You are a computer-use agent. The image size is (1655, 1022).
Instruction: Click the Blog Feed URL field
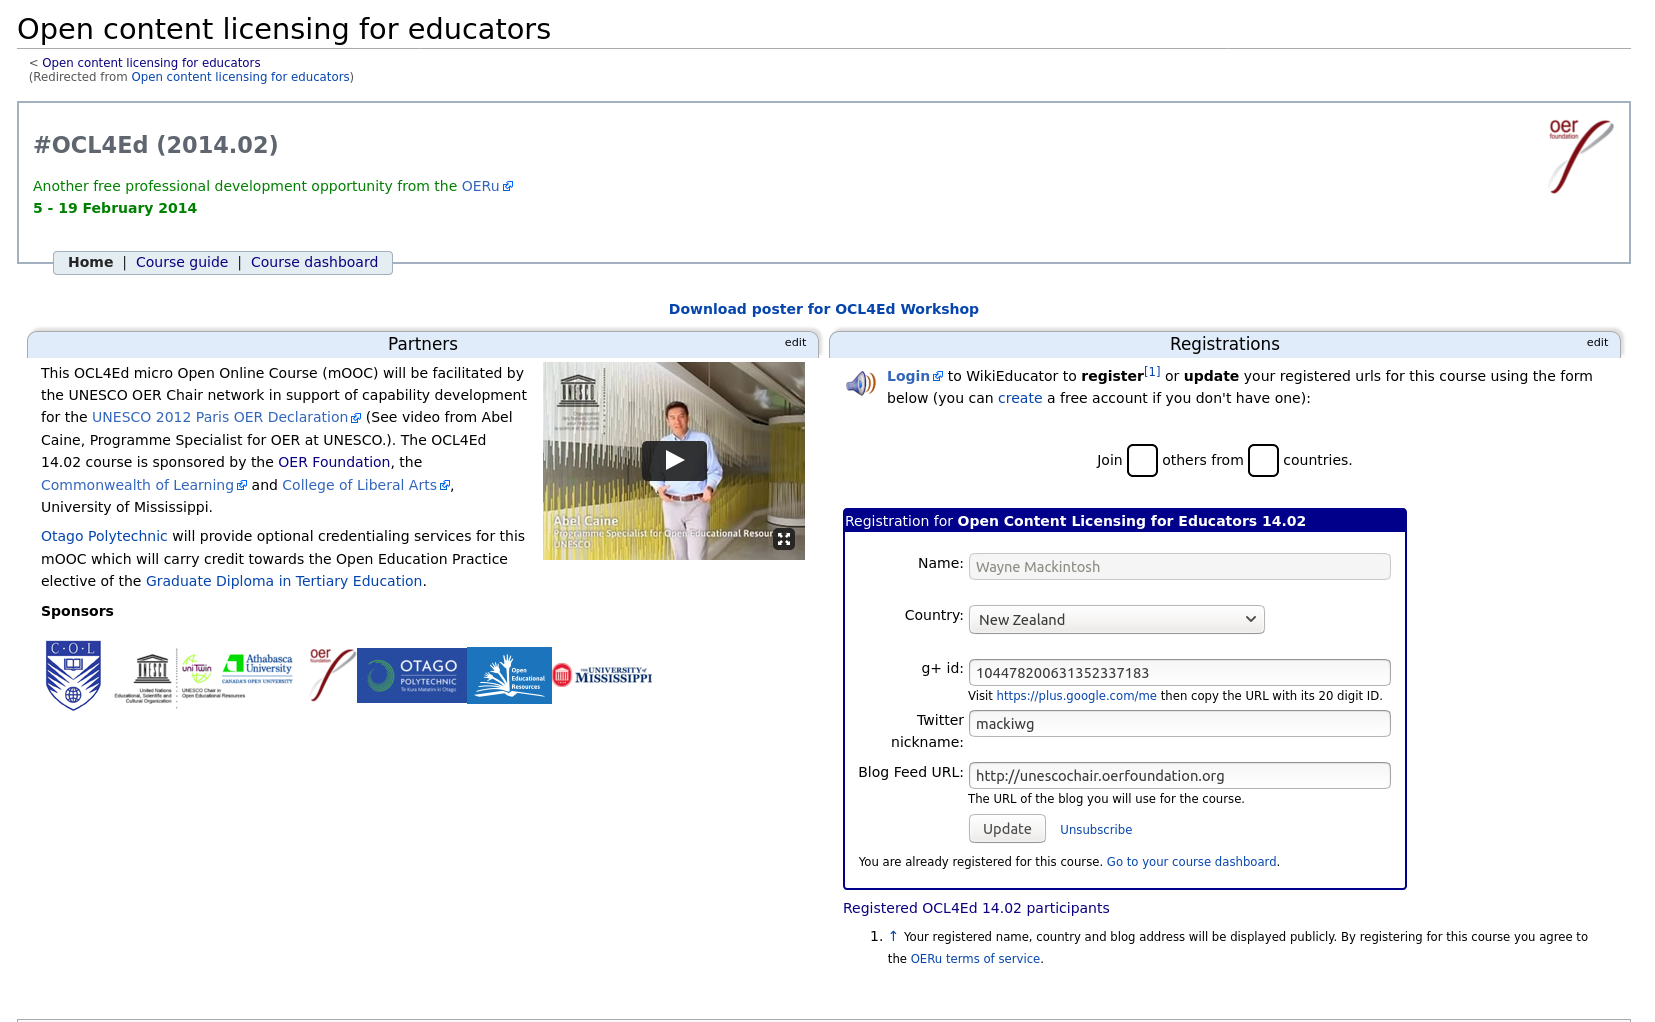[1179, 776]
